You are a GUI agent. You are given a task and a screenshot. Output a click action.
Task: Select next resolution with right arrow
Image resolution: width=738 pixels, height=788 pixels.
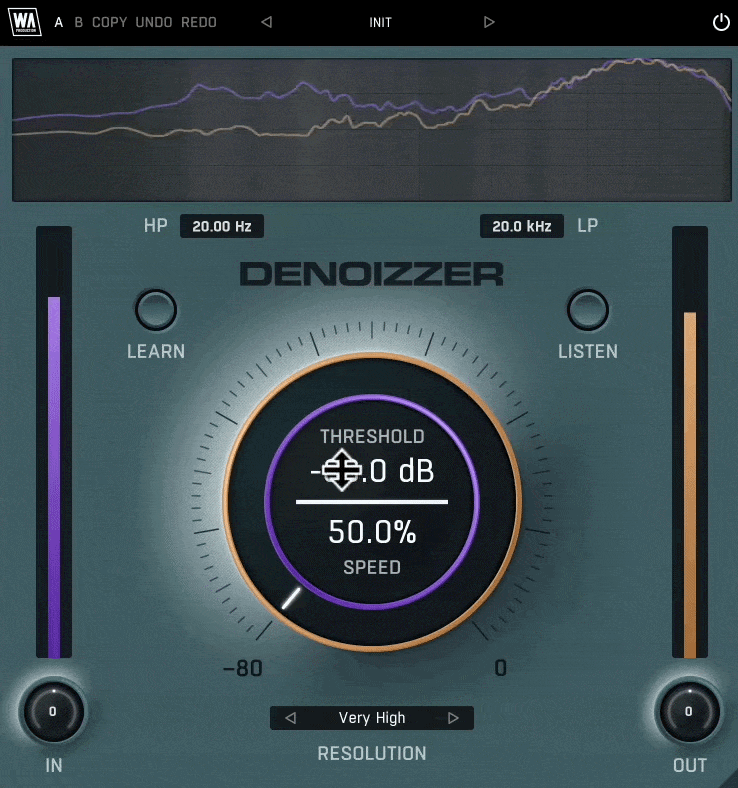453,718
